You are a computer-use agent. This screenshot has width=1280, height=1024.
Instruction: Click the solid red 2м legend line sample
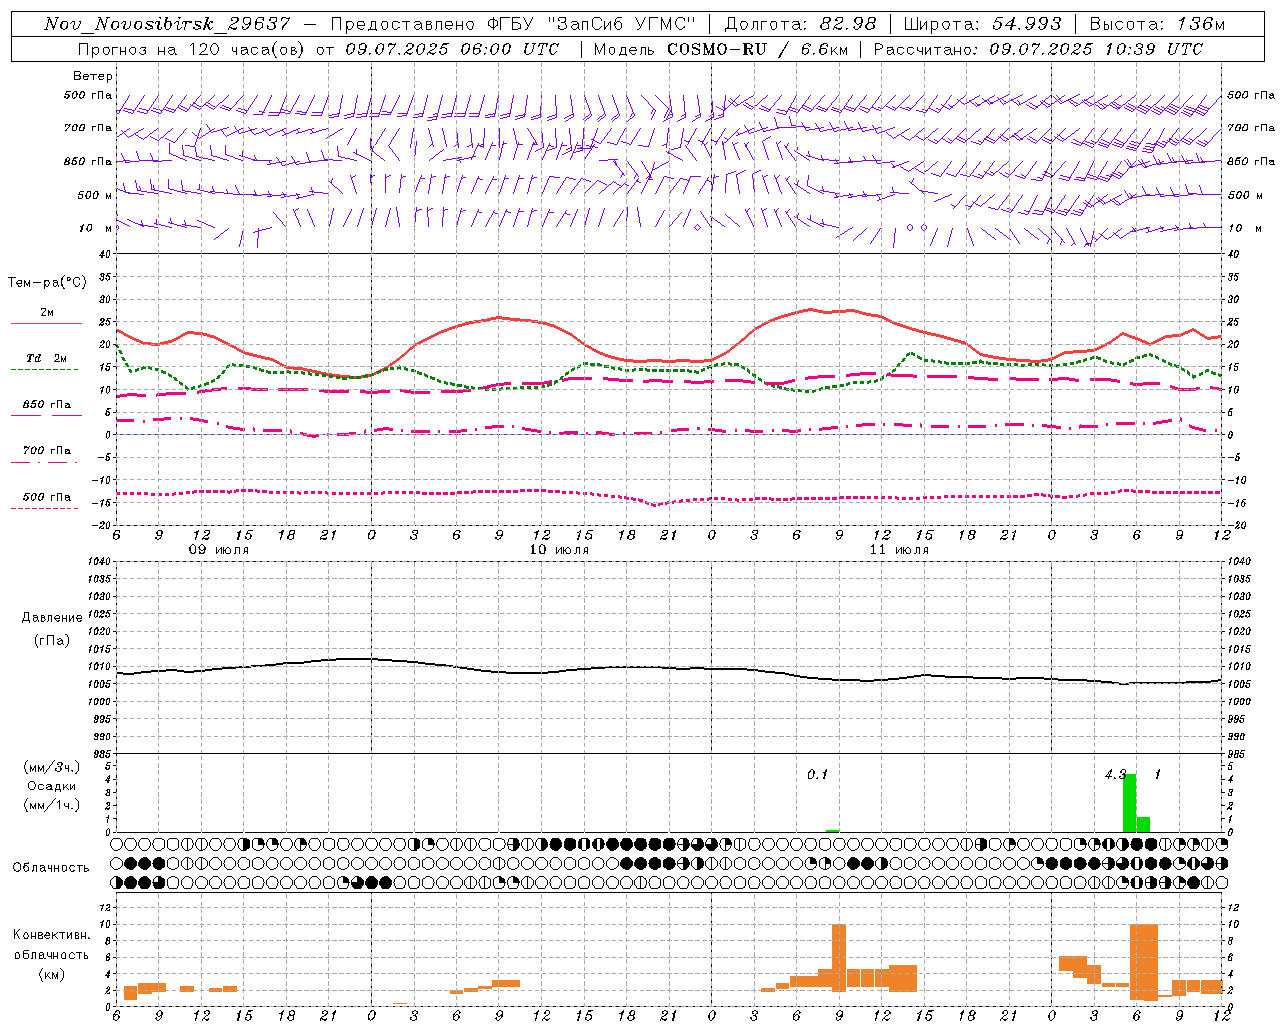tap(46, 323)
